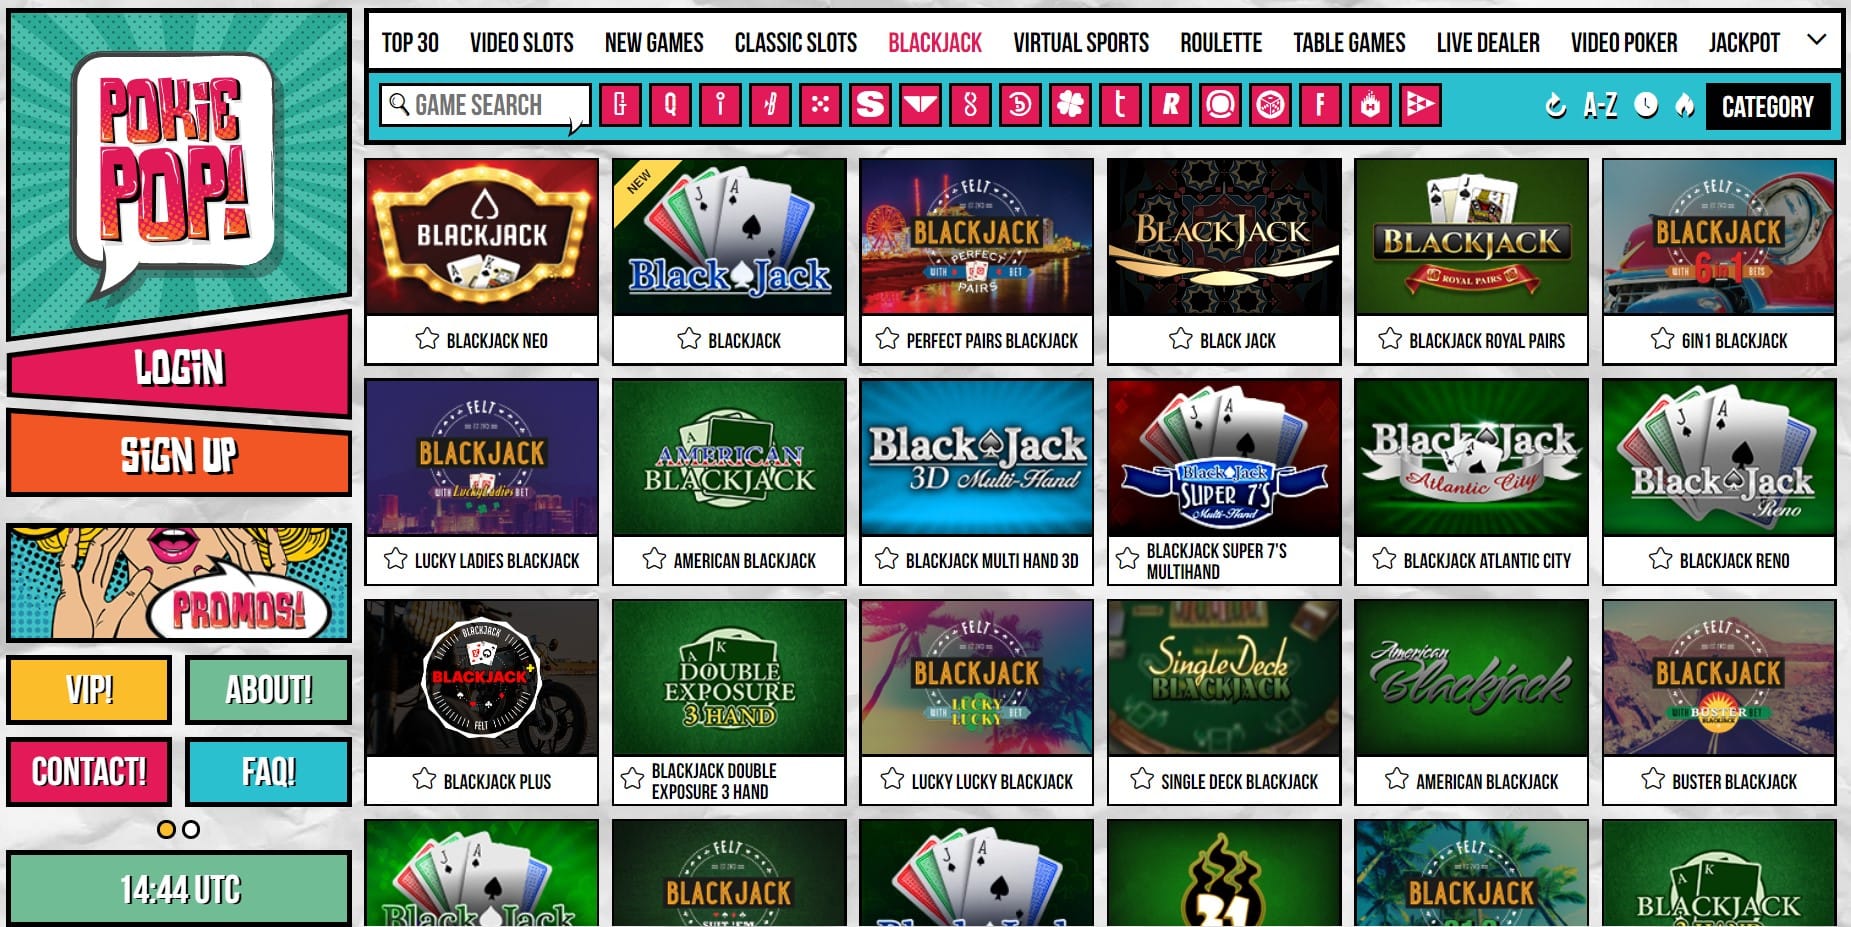Click the four-leaf clover provider icon
This screenshot has width=1851, height=927.
tap(1070, 105)
